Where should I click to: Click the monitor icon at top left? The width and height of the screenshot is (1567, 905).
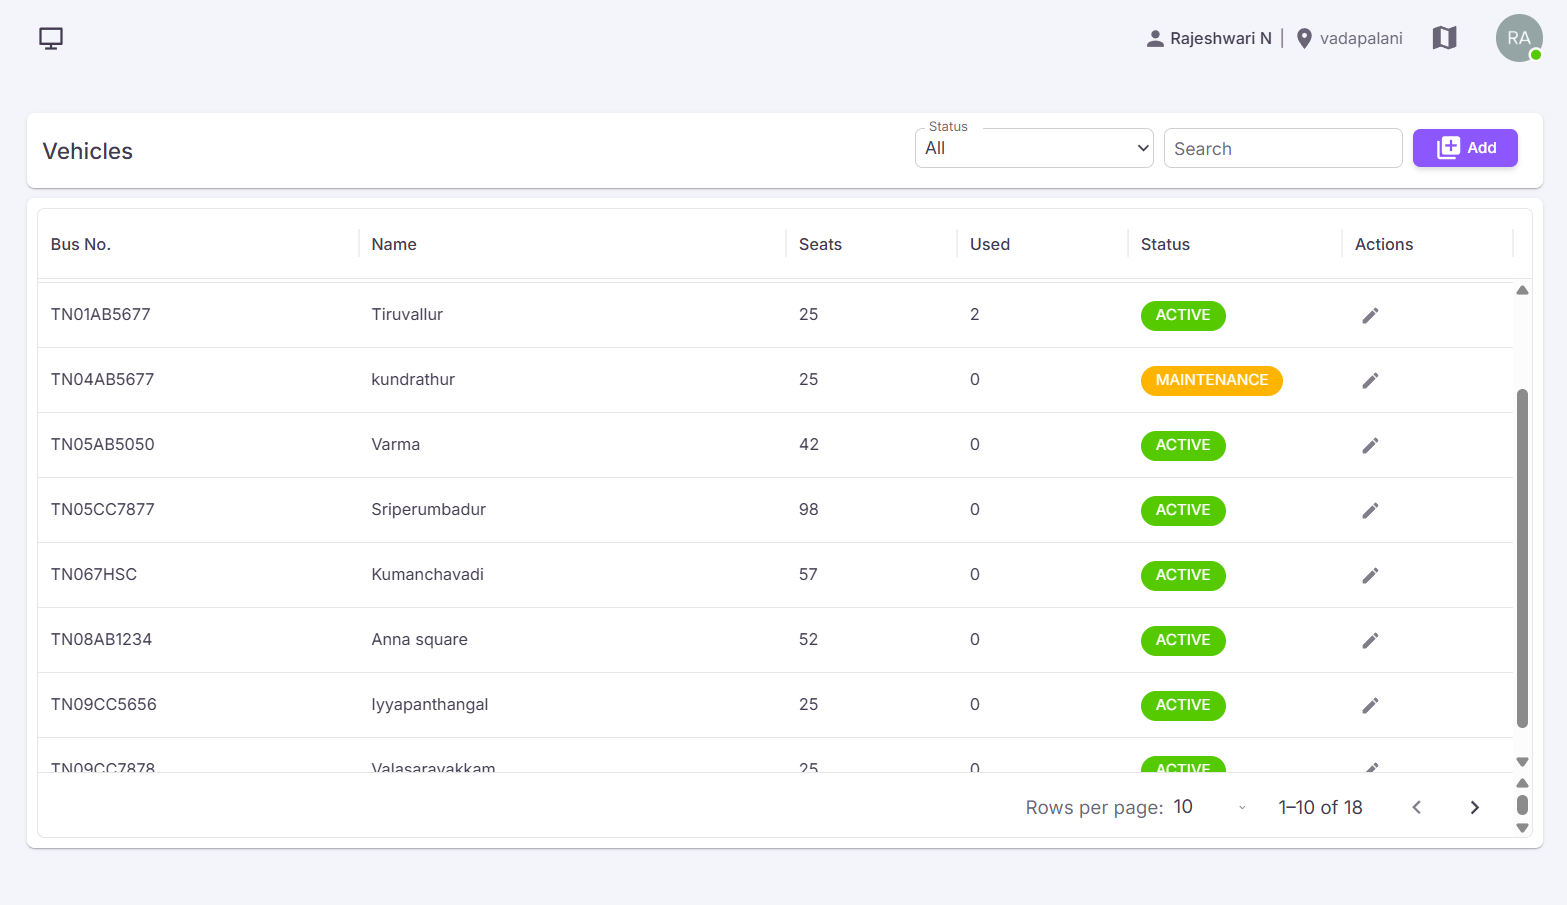click(51, 38)
